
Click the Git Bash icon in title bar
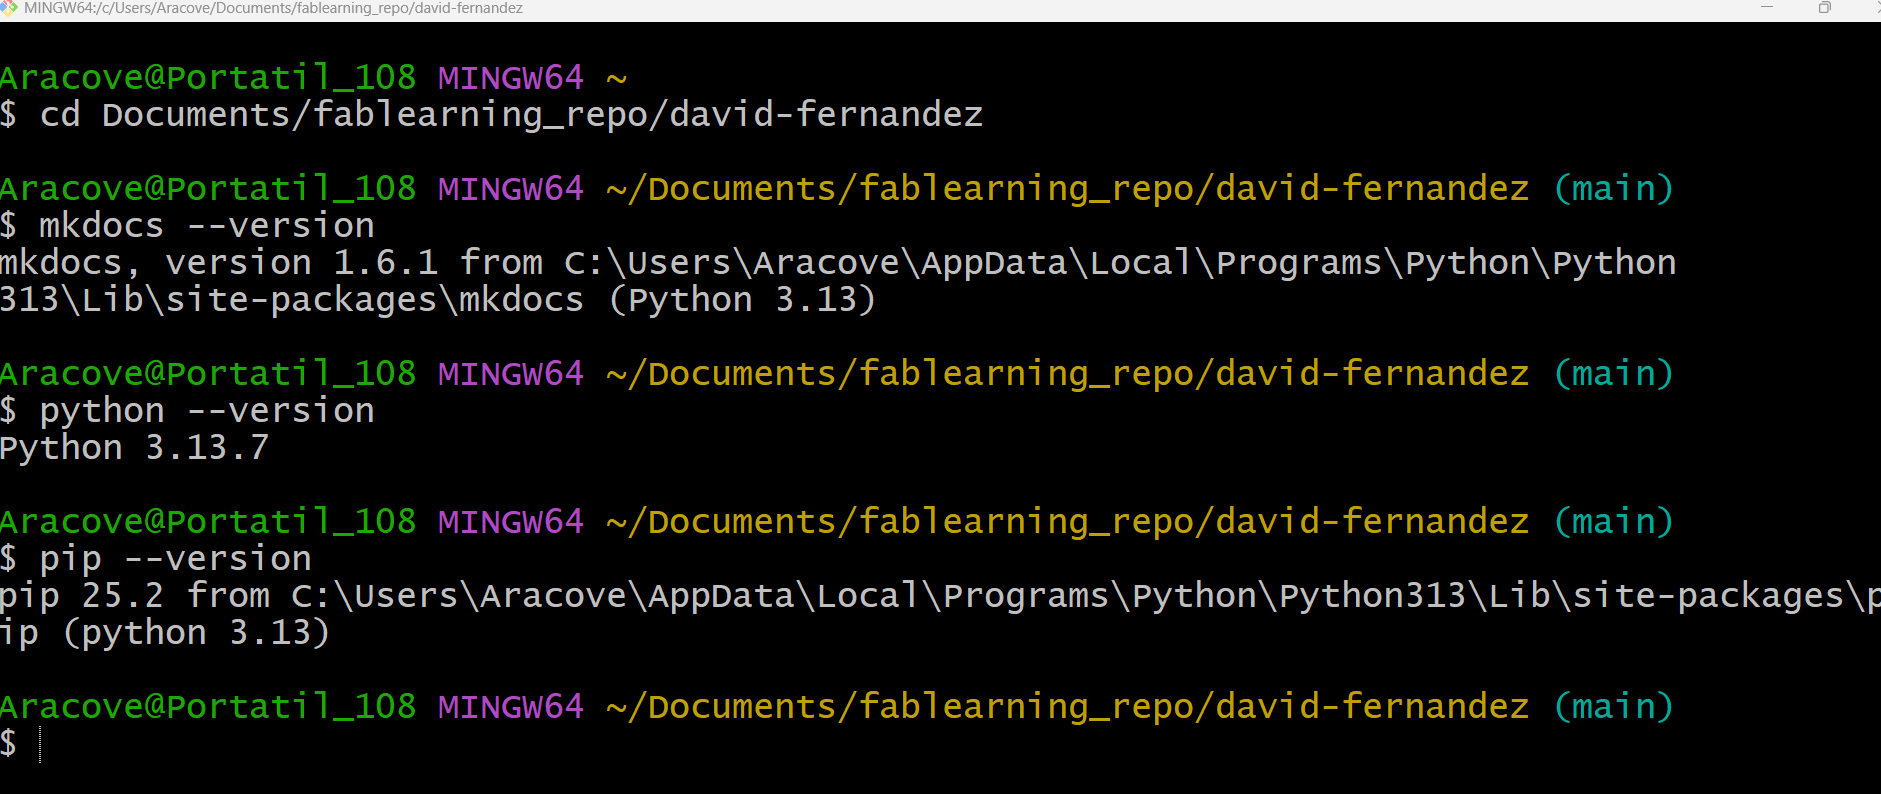coord(9,8)
